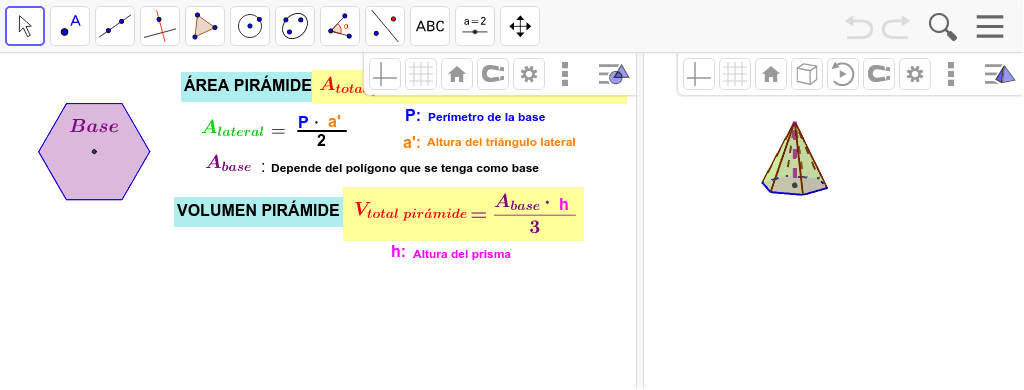Click the A total formula box
The width and height of the screenshot is (1024, 390).
[338, 86]
